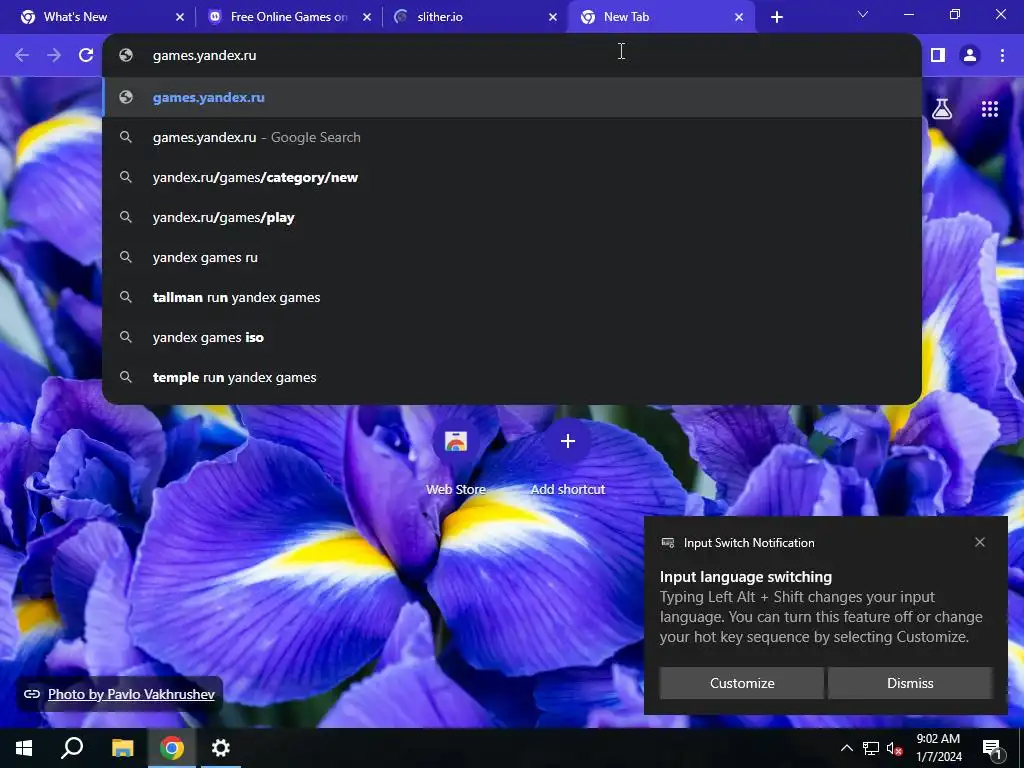Click the muted volume tray icon
The width and height of the screenshot is (1024, 768).
pos(894,748)
